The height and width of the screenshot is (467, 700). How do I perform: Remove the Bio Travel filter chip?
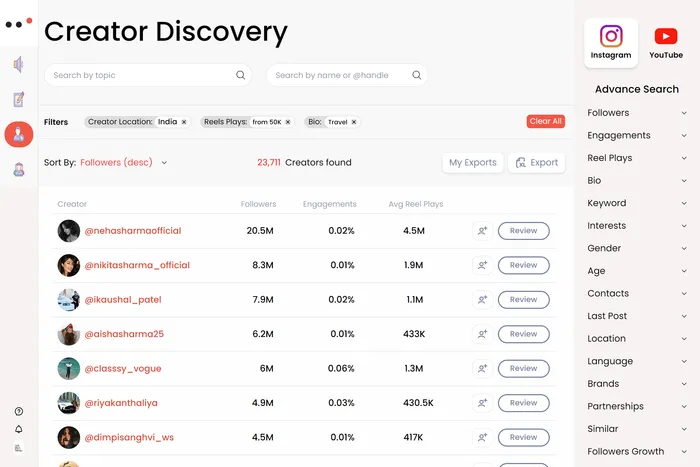(354, 122)
